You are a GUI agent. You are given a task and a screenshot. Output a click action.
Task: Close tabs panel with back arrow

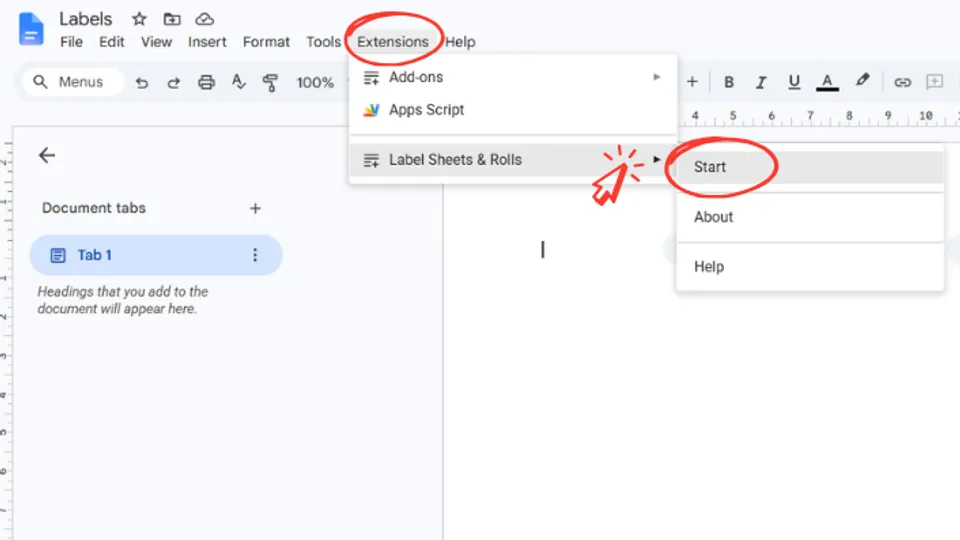[47, 156]
